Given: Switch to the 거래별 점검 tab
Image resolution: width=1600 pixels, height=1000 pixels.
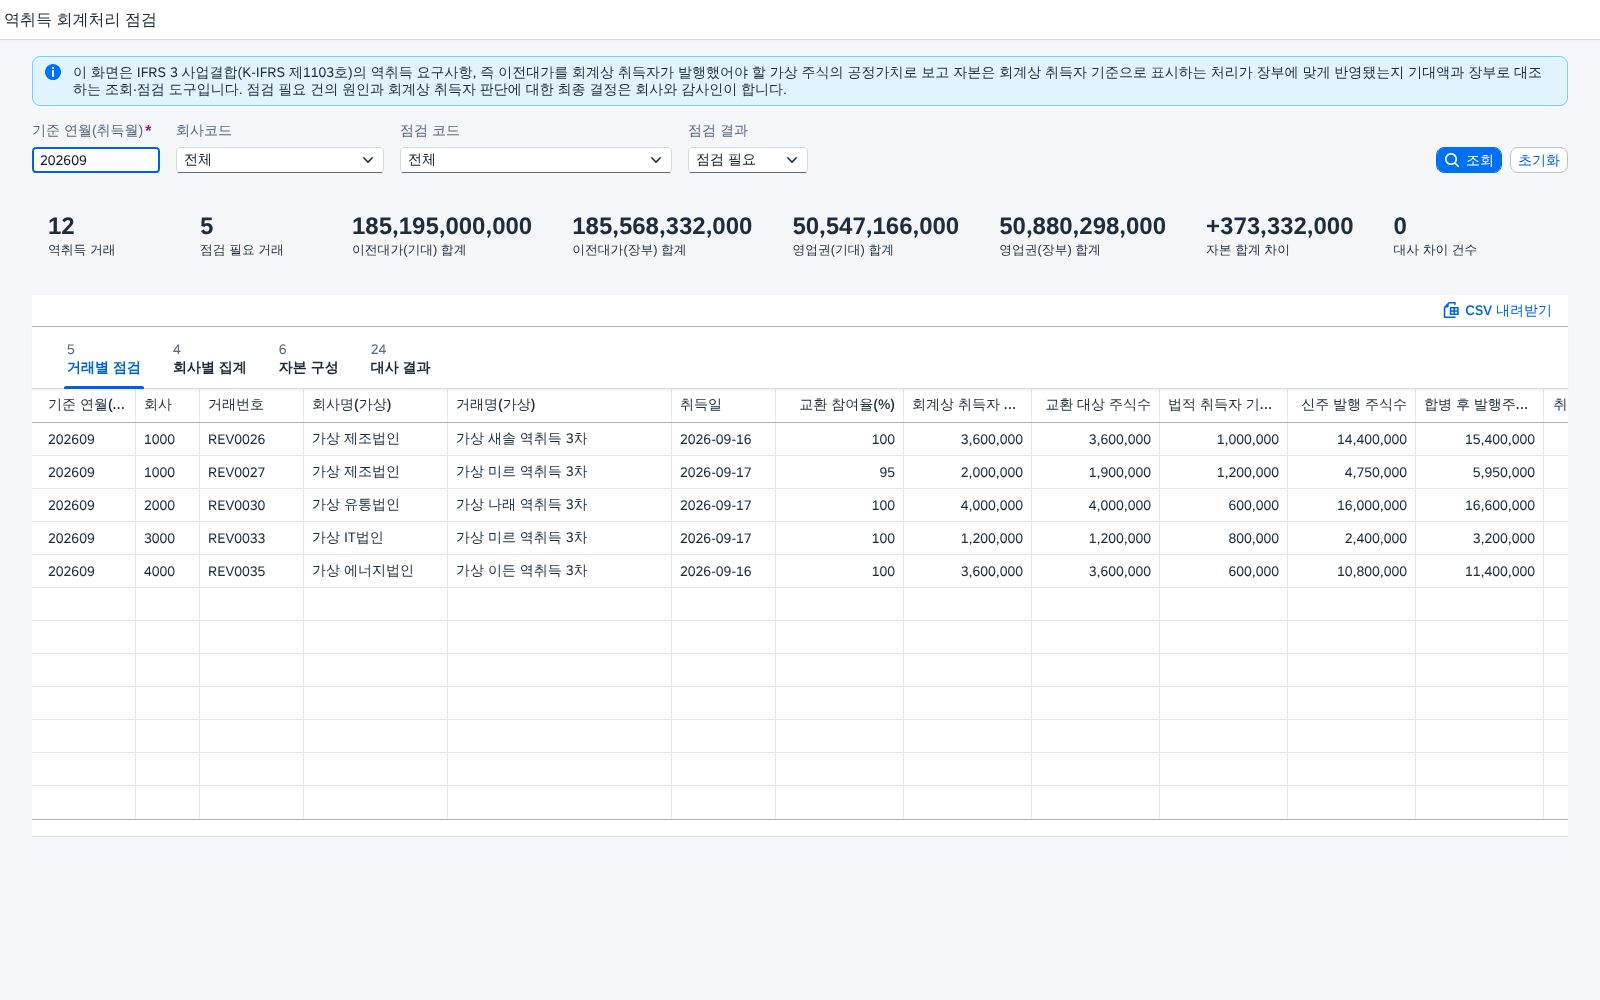Looking at the screenshot, I should pos(104,359).
